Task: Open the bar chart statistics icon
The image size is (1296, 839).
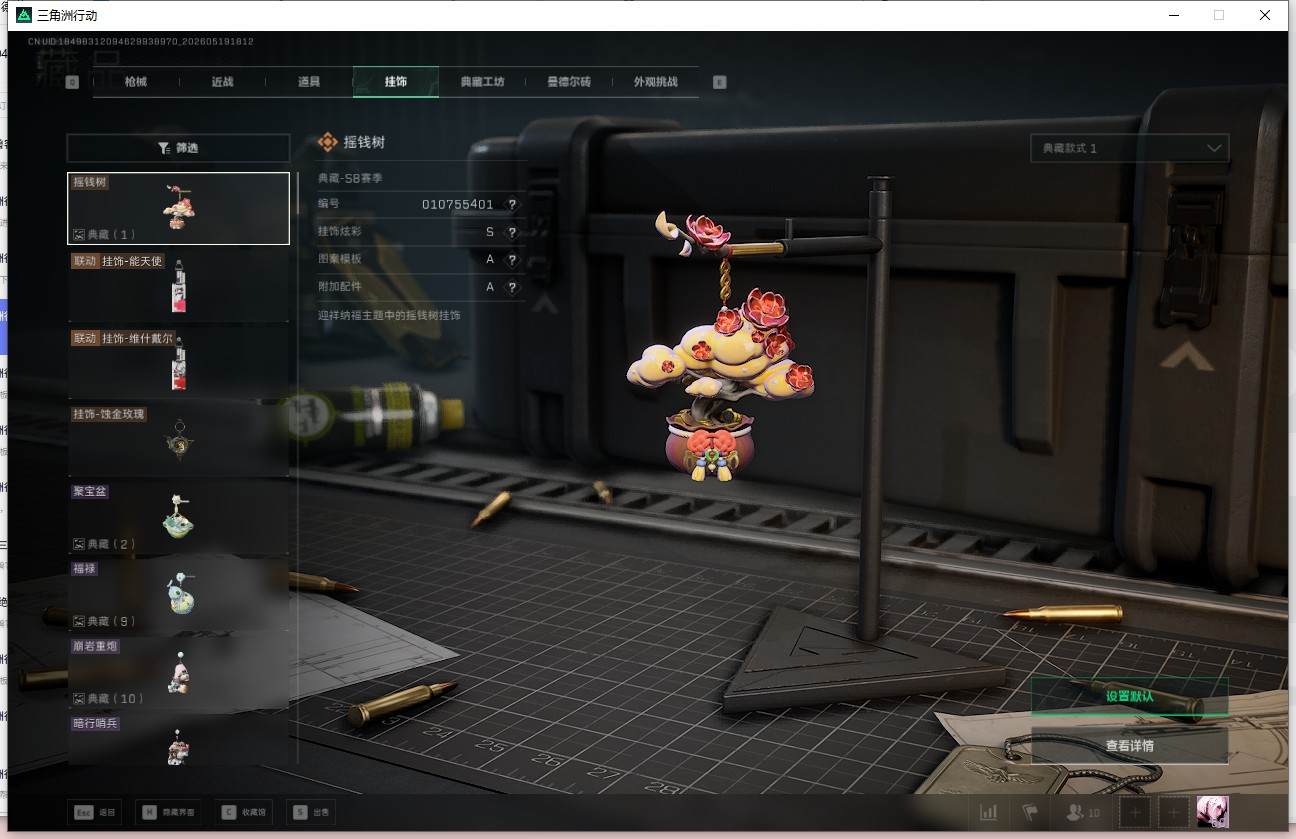Action: click(988, 813)
